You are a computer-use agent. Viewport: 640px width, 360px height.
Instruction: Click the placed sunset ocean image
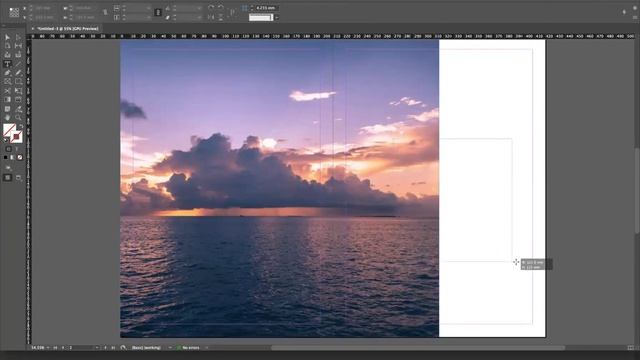(280, 189)
